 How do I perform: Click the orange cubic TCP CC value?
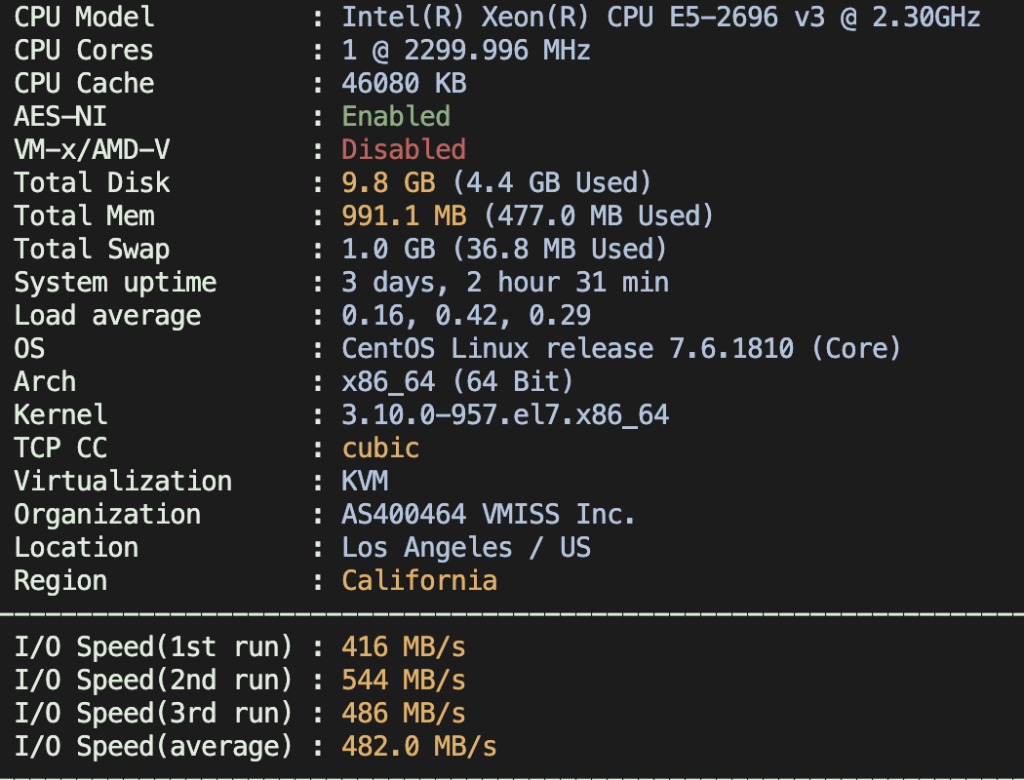click(x=380, y=447)
